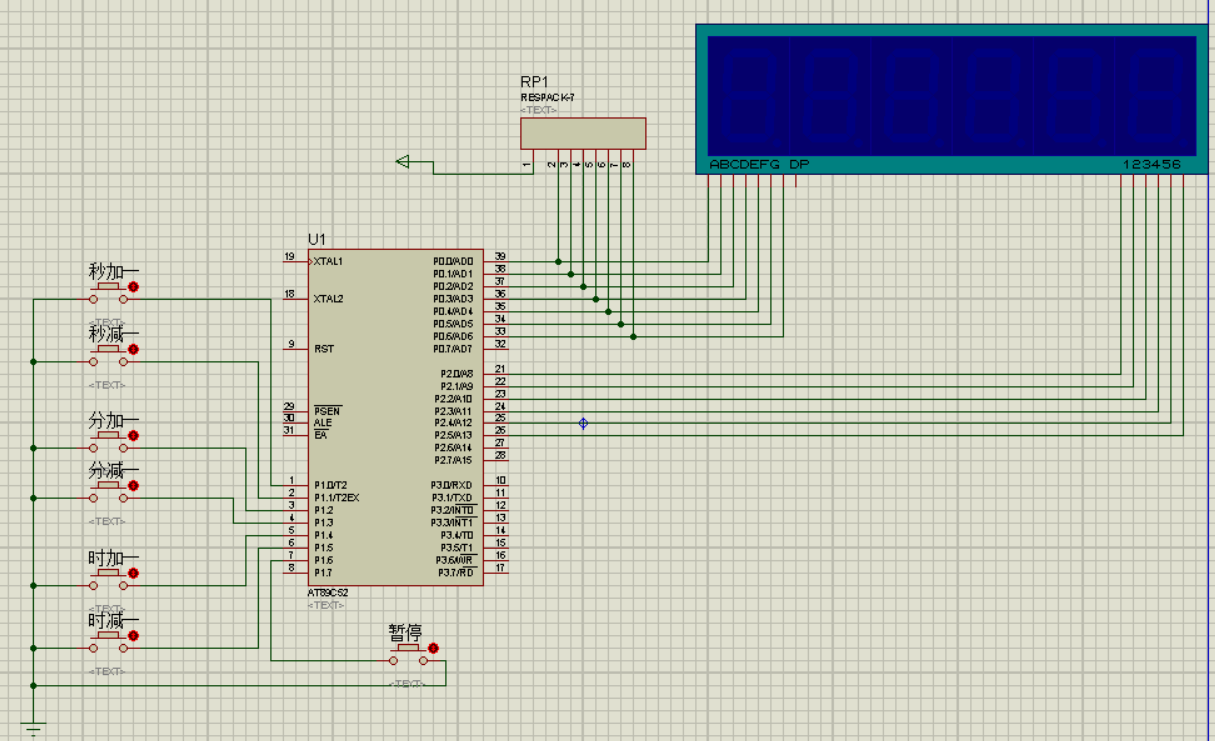
Task: Toggle the red latch dot on 分减一
Action: [x=133, y=486]
